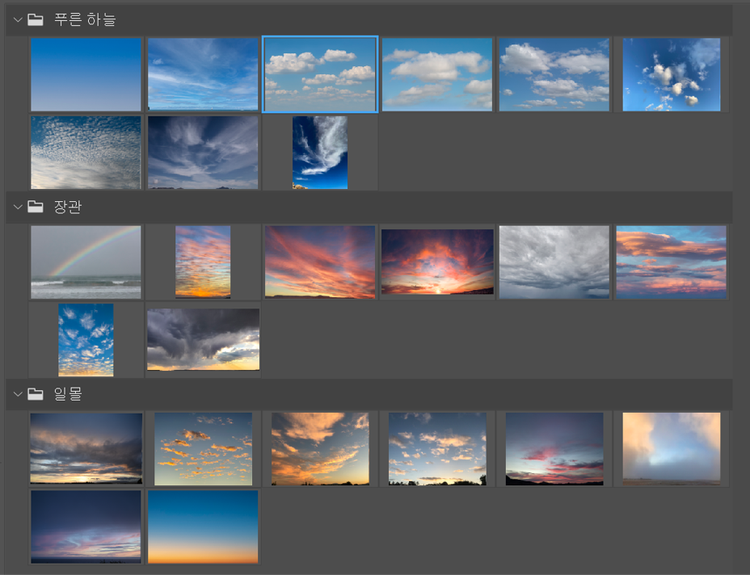Screen dimensions: 750x575
Task: Select the mackerel altocumulus rippled sky
Action: pos(86,152)
